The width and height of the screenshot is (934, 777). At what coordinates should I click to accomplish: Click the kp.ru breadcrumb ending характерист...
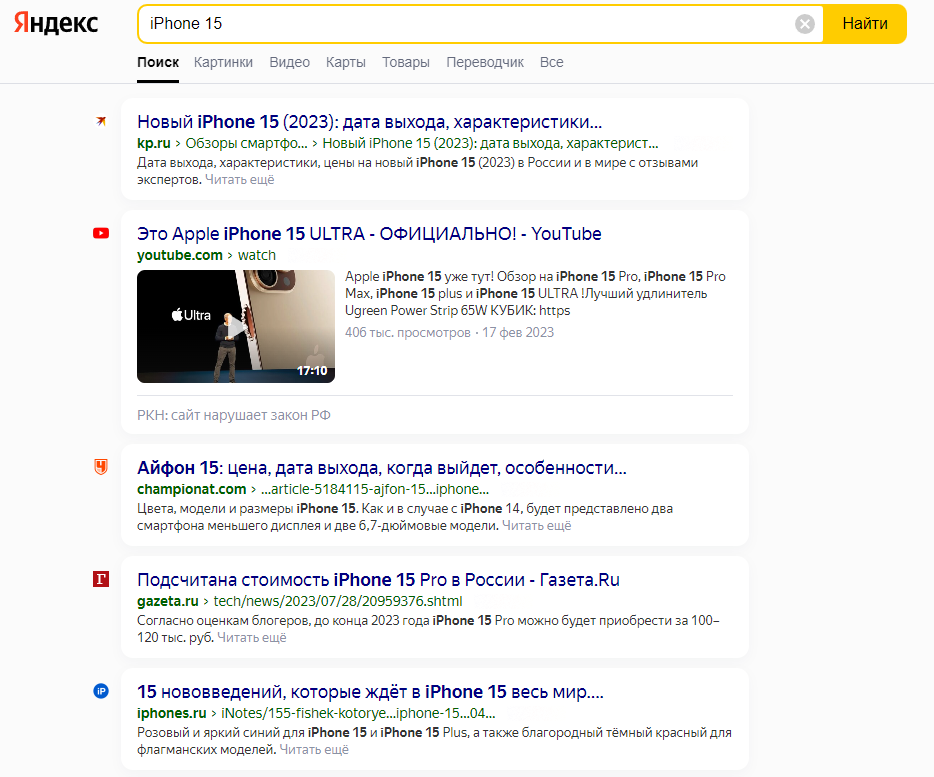(490, 144)
